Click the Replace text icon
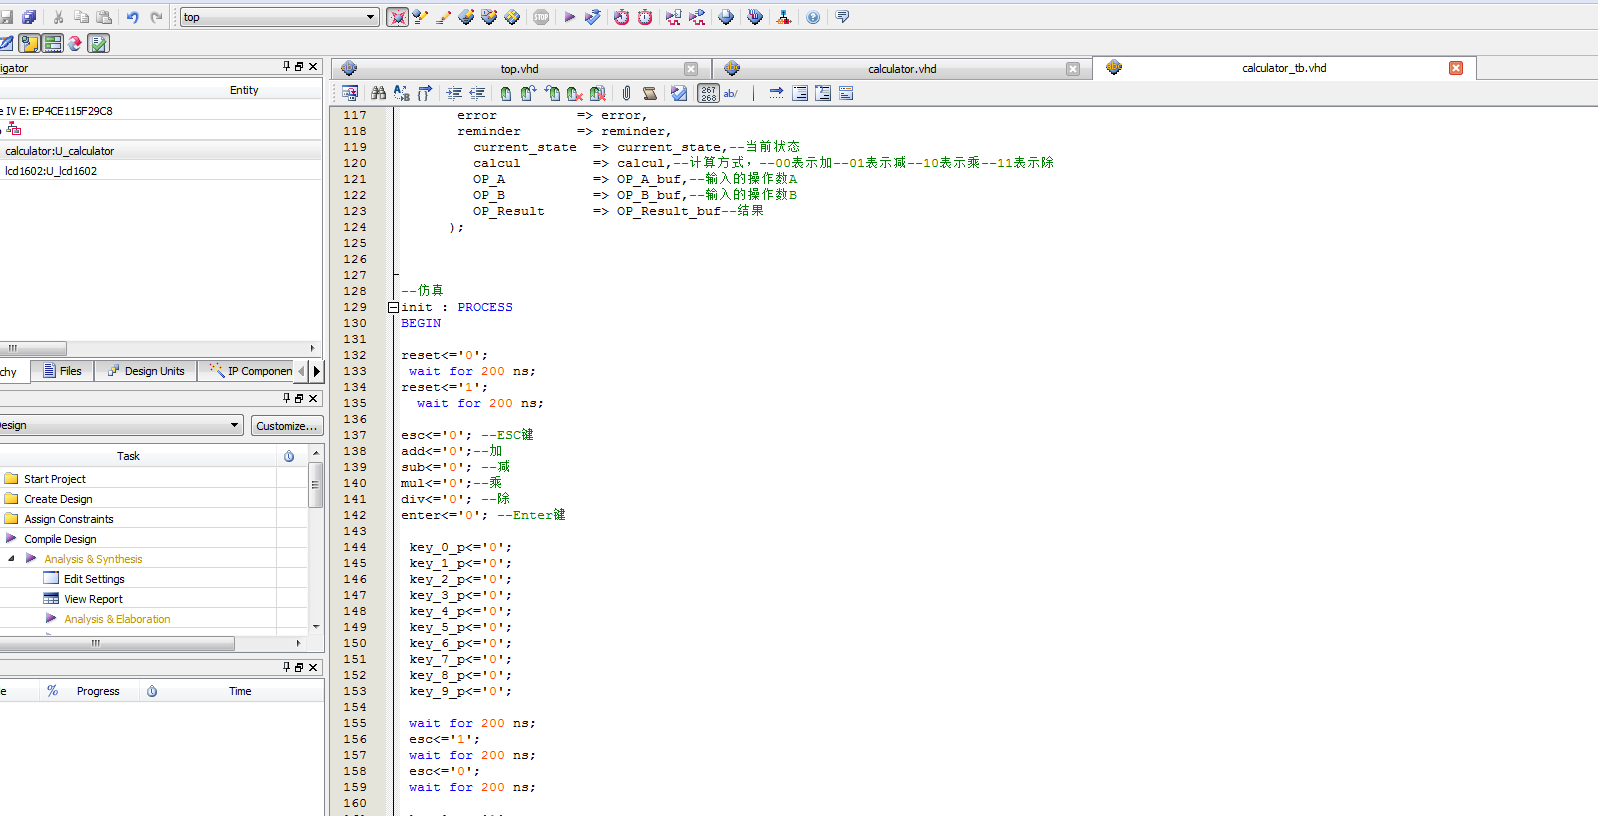Screen dimensions: 1598x816 401,93
